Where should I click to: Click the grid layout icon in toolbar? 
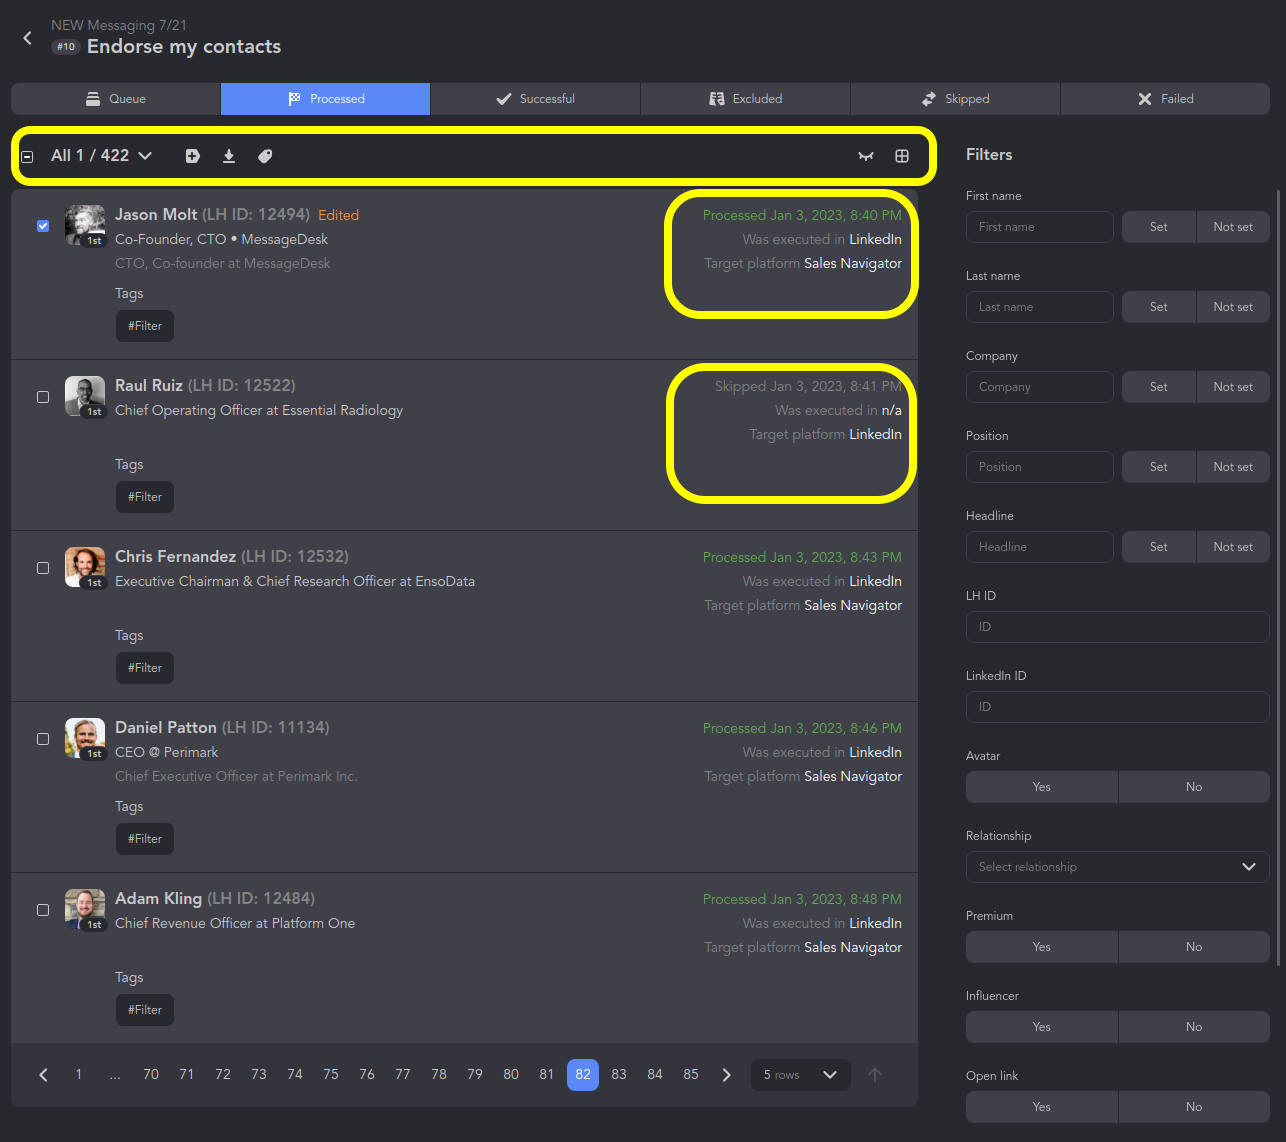[902, 156]
